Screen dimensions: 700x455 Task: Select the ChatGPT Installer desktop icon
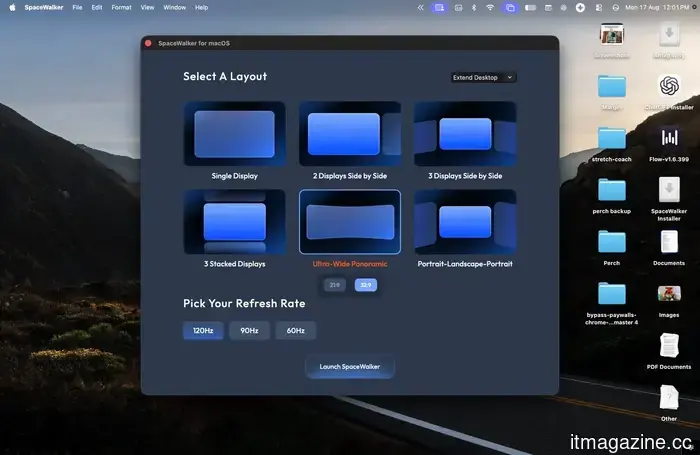pos(669,92)
